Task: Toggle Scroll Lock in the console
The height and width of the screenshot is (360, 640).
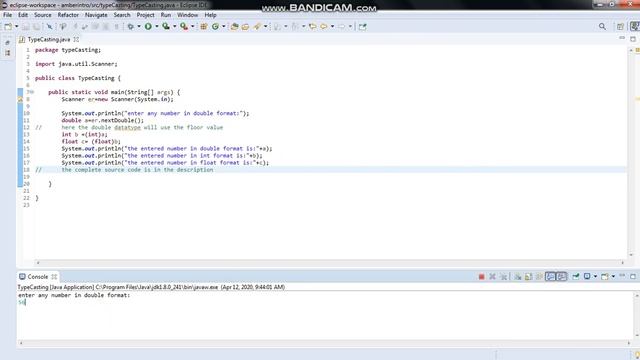Action: point(529,277)
